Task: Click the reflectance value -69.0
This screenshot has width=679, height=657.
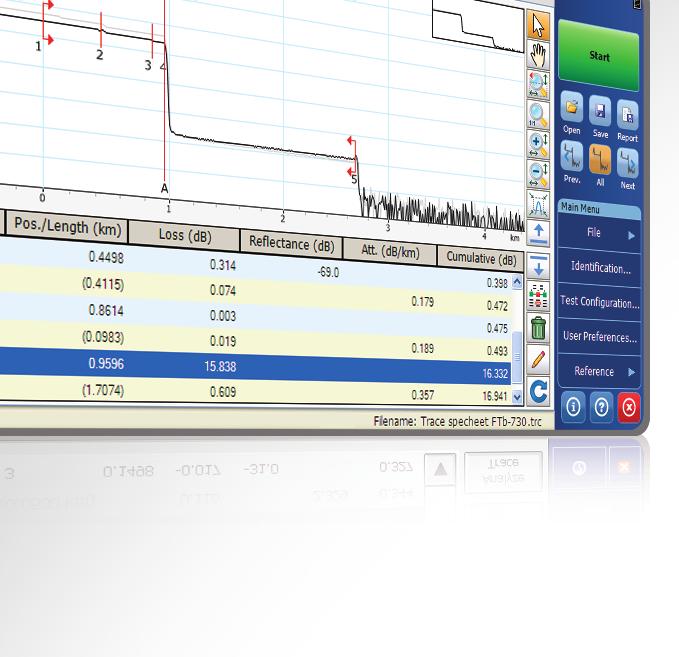Action: click(328, 272)
